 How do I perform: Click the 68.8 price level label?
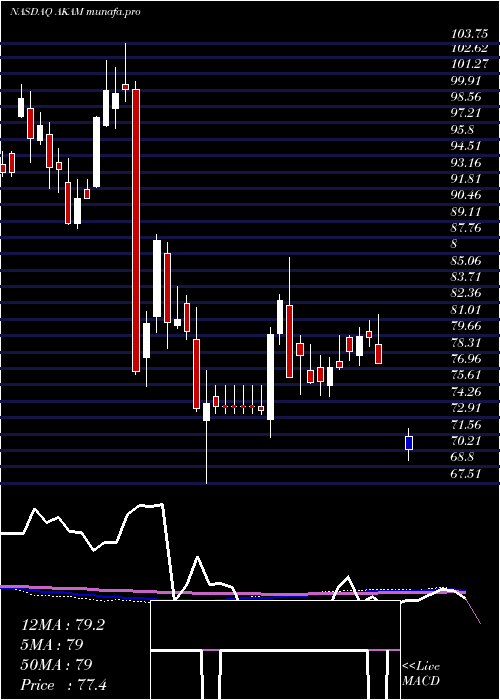click(462, 457)
